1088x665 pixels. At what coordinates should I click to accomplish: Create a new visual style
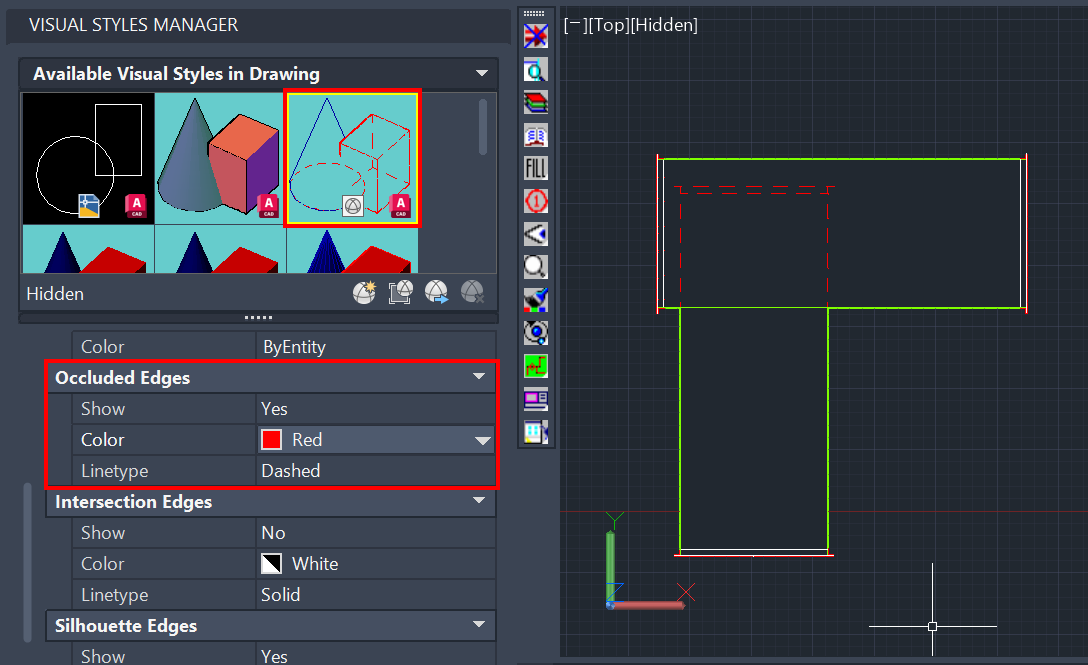click(364, 291)
